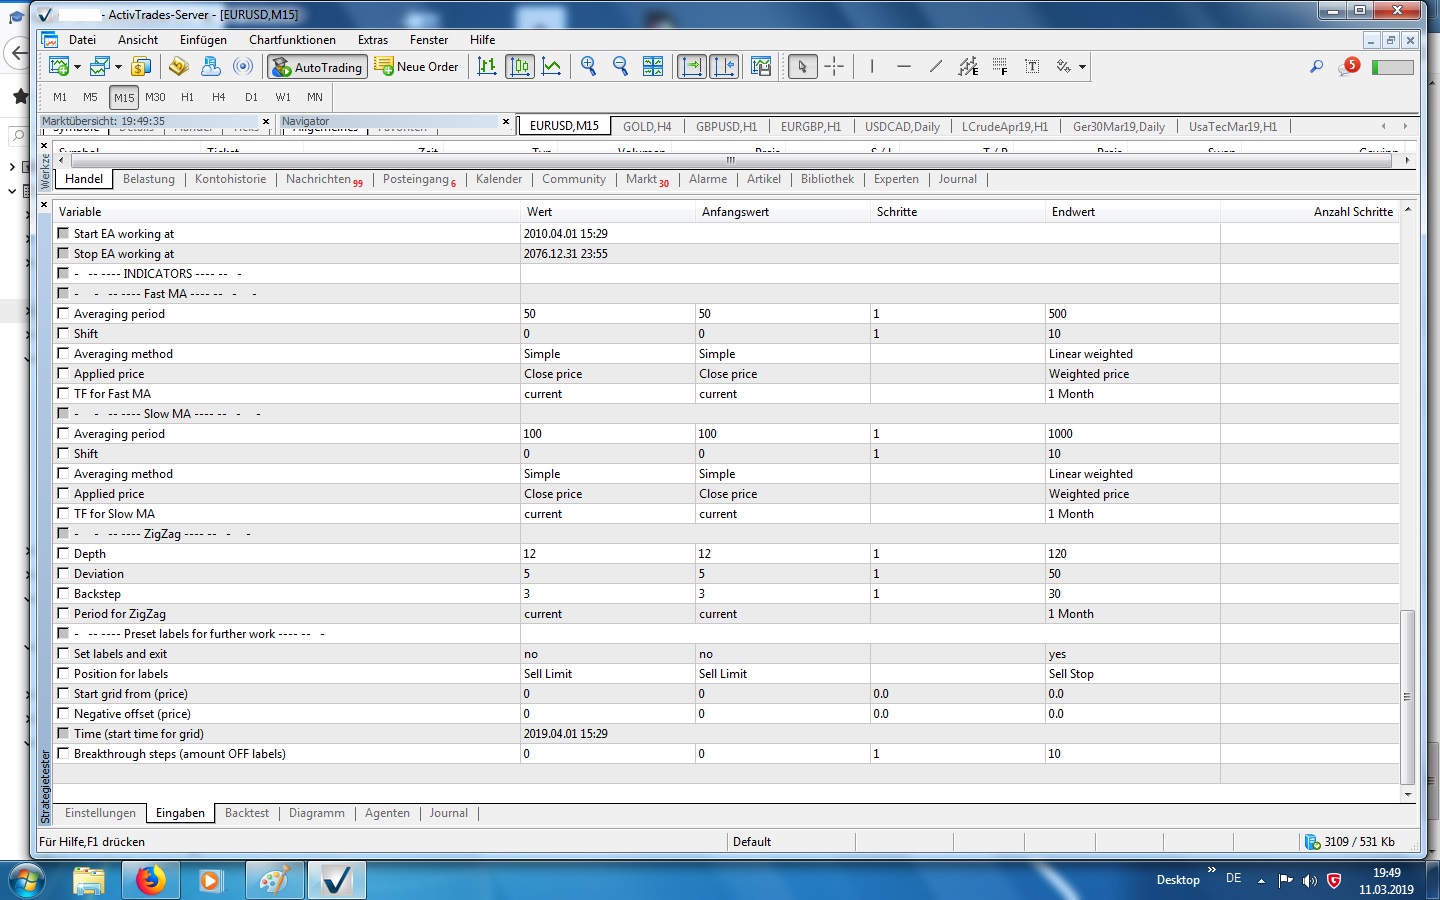Switch chart to bar chart mode

point(487,67)
